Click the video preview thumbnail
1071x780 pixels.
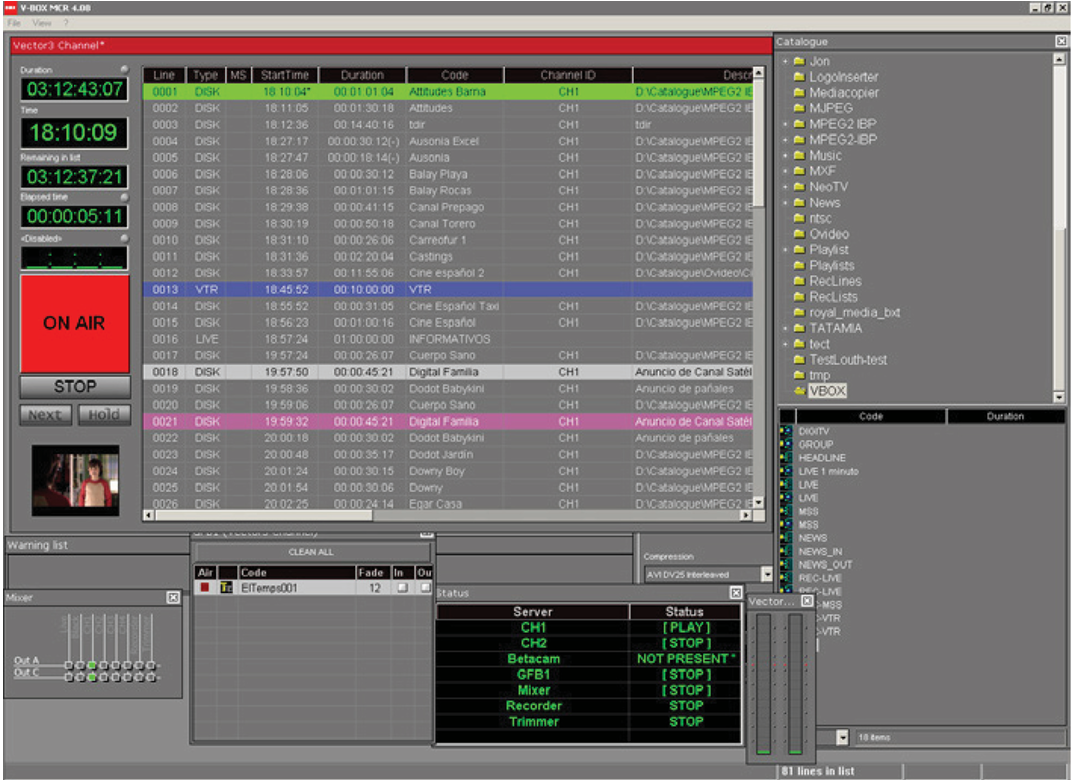[75, 481]
